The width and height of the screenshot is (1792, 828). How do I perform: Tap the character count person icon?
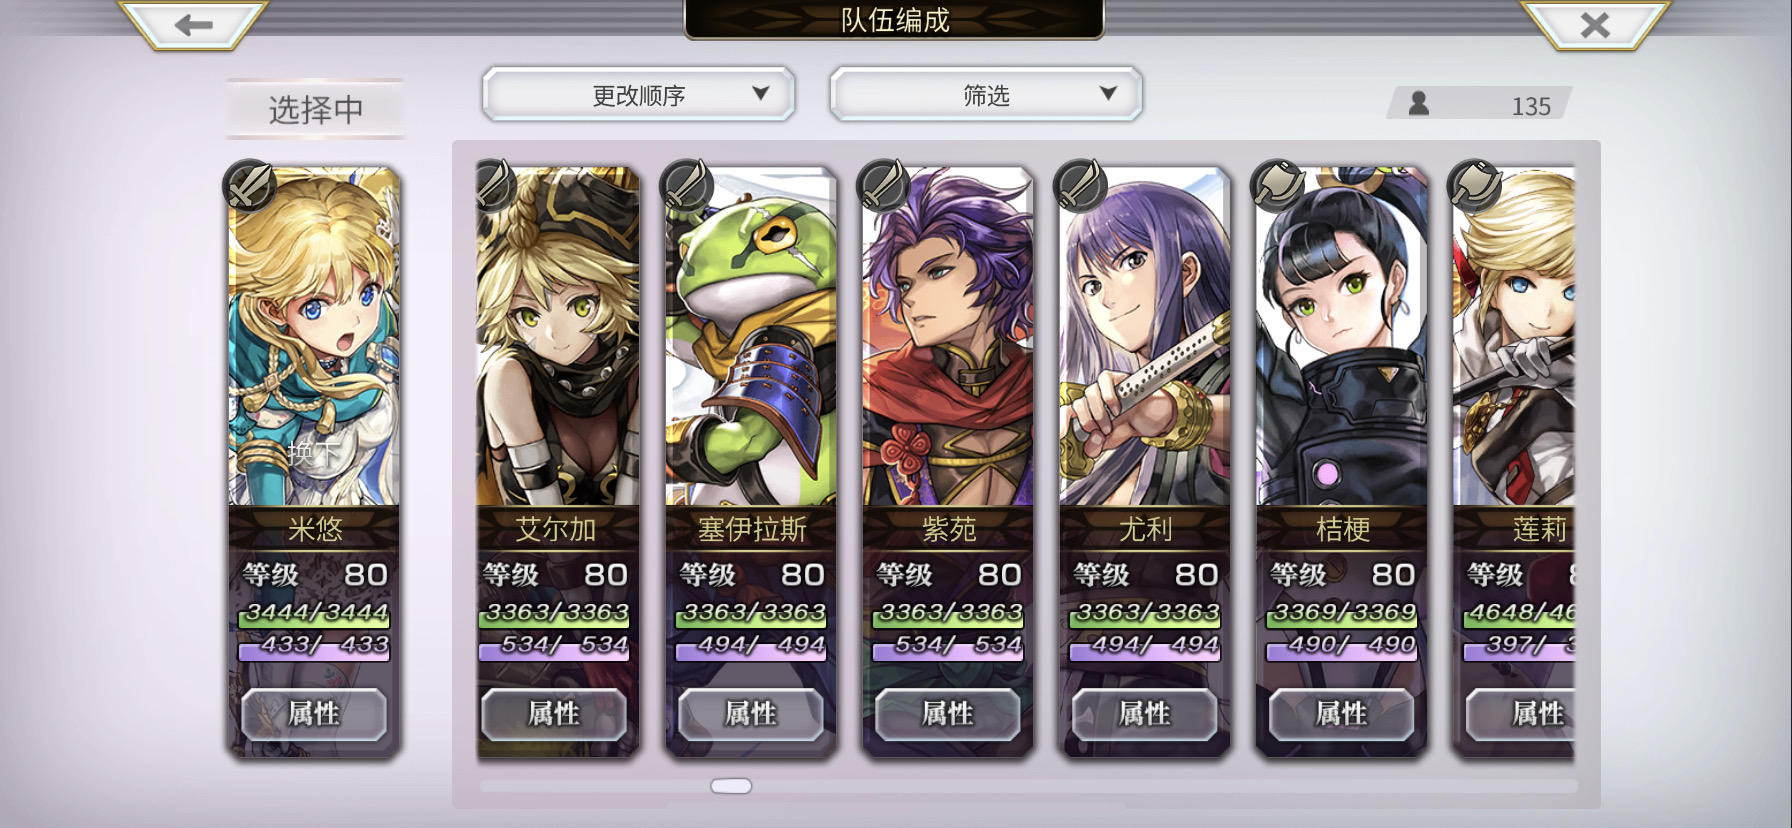click(x=1418, y=103)
